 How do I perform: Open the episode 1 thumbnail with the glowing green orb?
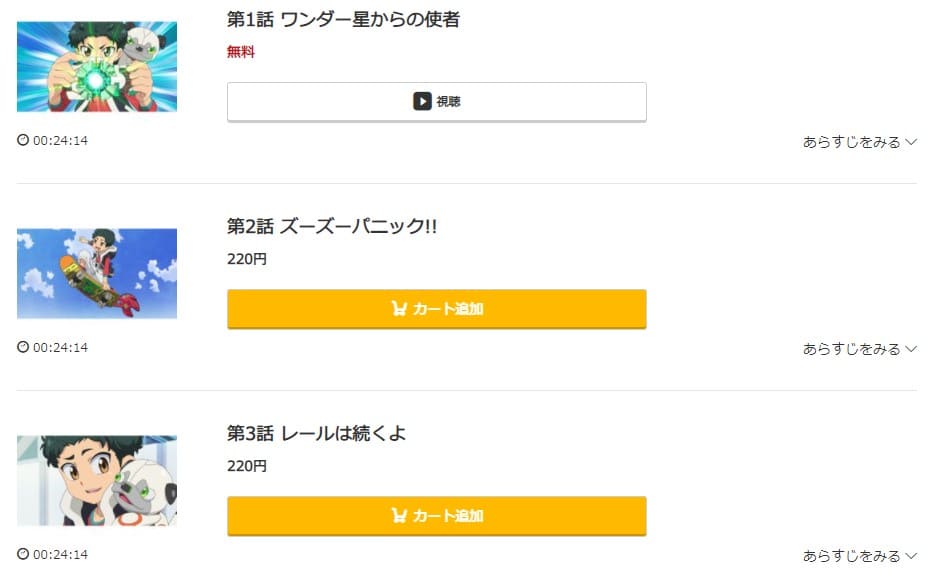pyautogui.click(x=97, y=66)
